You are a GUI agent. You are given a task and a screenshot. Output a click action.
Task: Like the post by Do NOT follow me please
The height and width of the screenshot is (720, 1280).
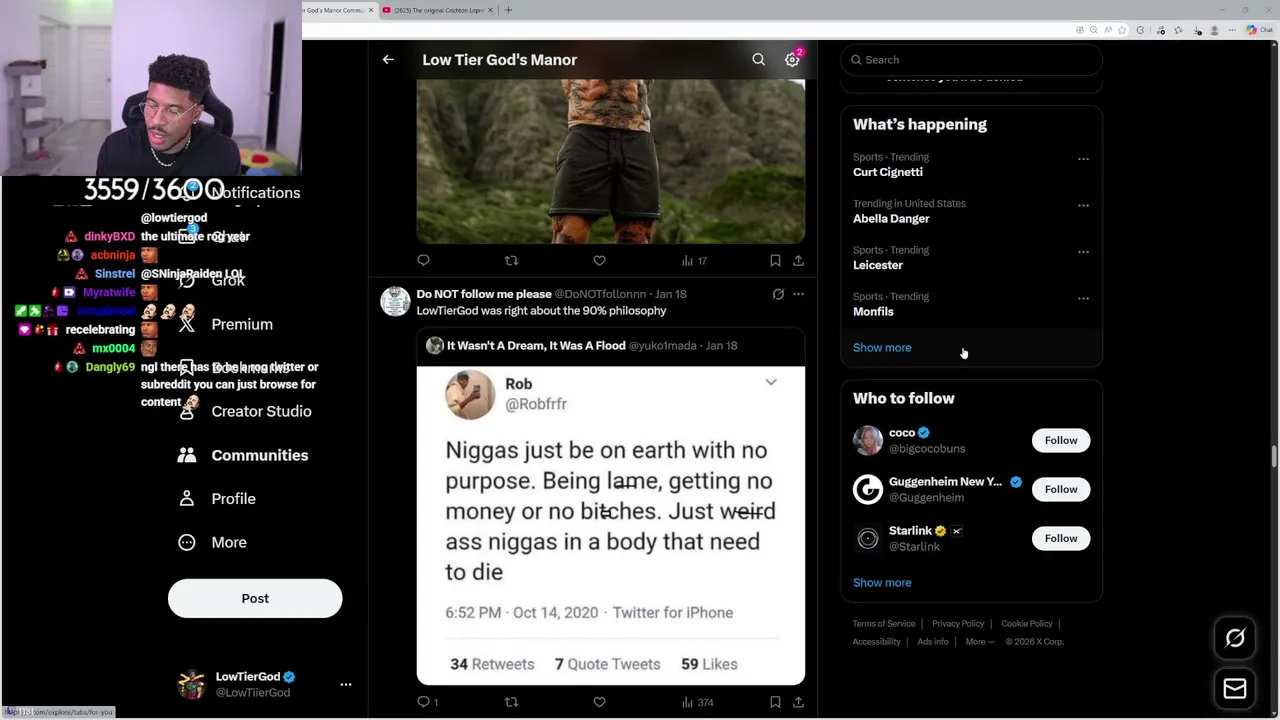599,702
